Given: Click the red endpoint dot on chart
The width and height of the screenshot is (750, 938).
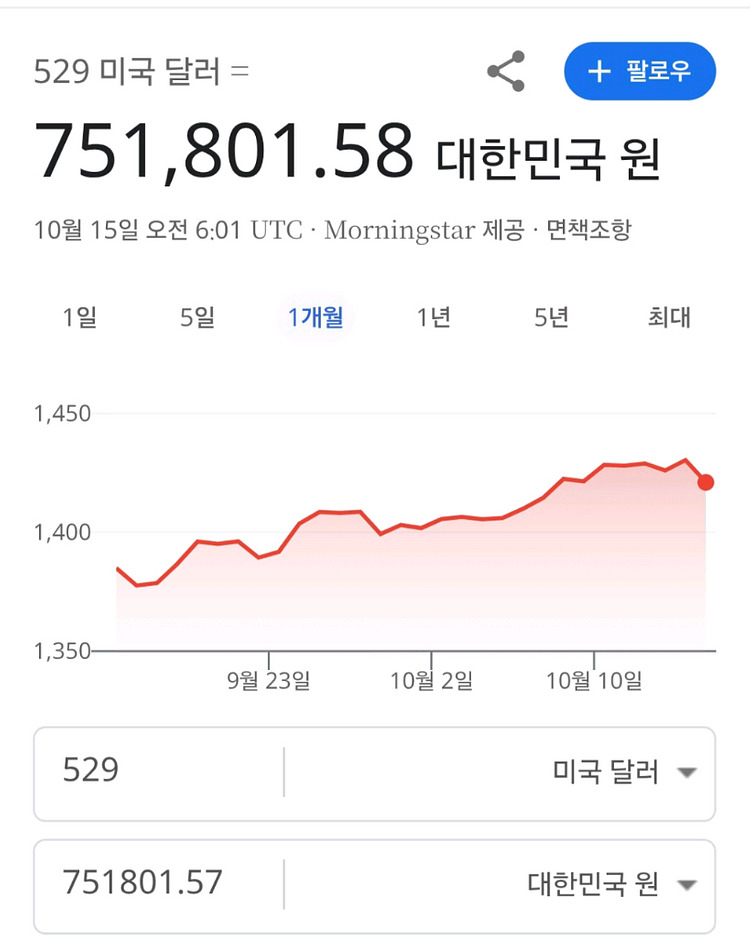Looking at the screenshot, I should 706,482.
